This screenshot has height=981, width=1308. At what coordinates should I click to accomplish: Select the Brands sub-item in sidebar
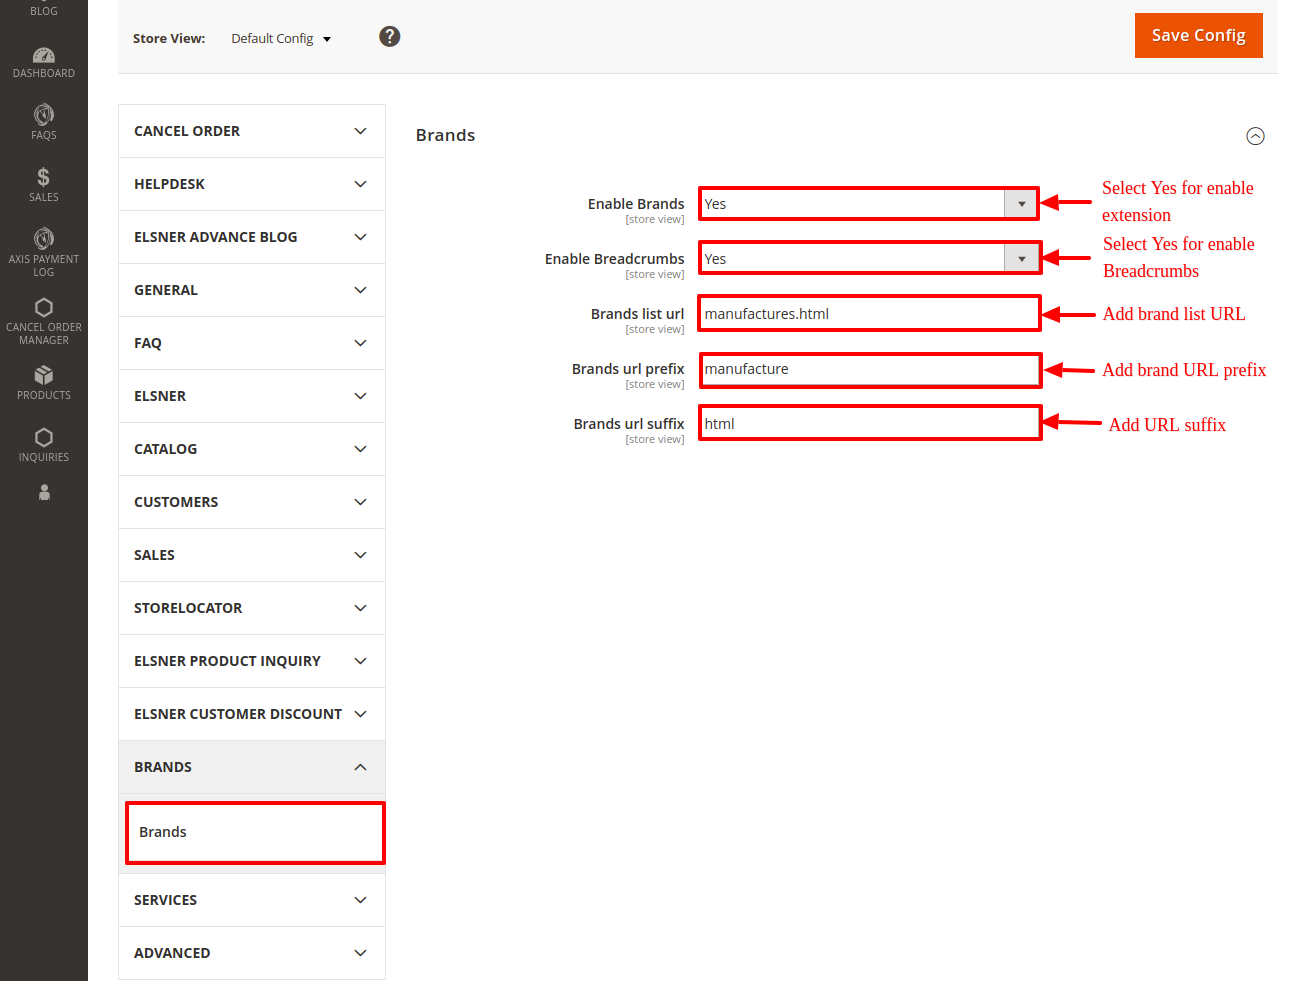[255, 832]
